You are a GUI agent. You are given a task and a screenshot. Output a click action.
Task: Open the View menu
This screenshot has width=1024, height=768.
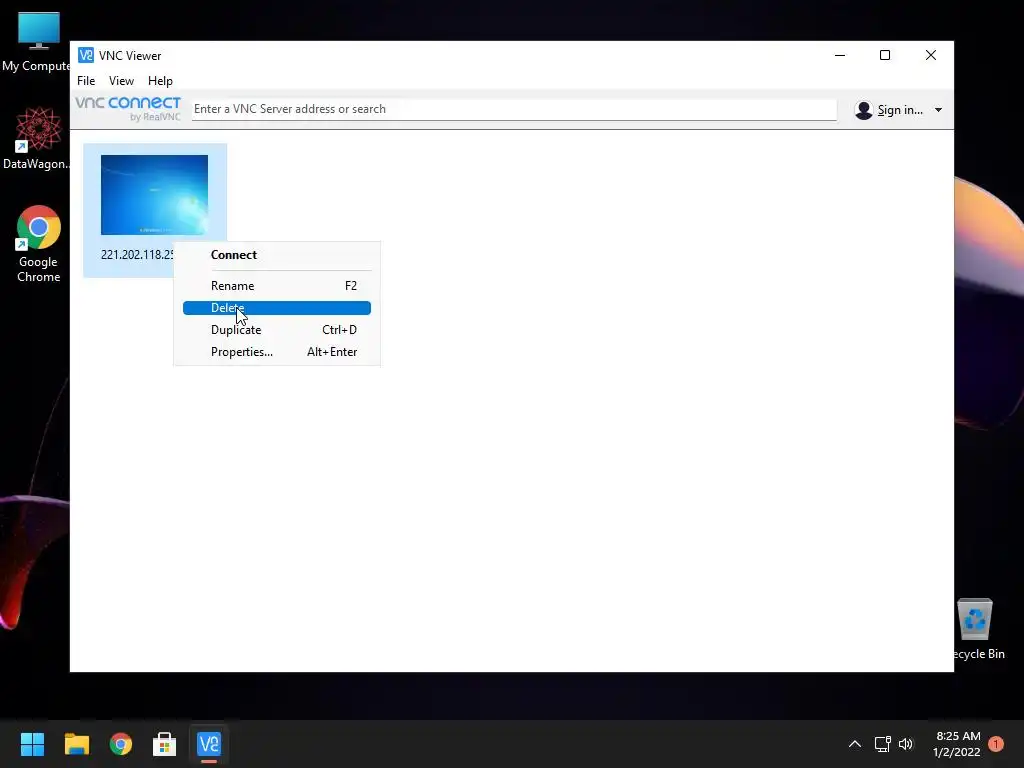pyautogui.click(x=121, y=81)
